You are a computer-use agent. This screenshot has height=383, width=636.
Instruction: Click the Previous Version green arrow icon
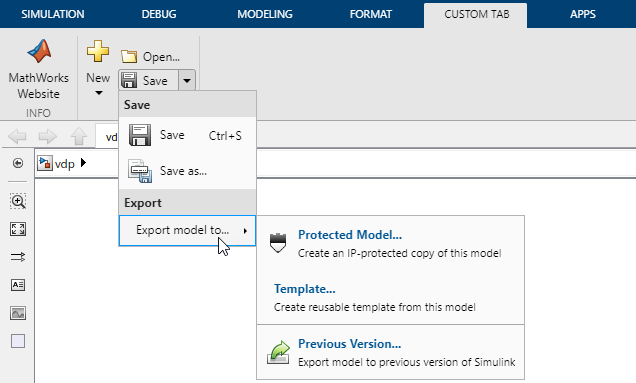click(x=278, y=352)
